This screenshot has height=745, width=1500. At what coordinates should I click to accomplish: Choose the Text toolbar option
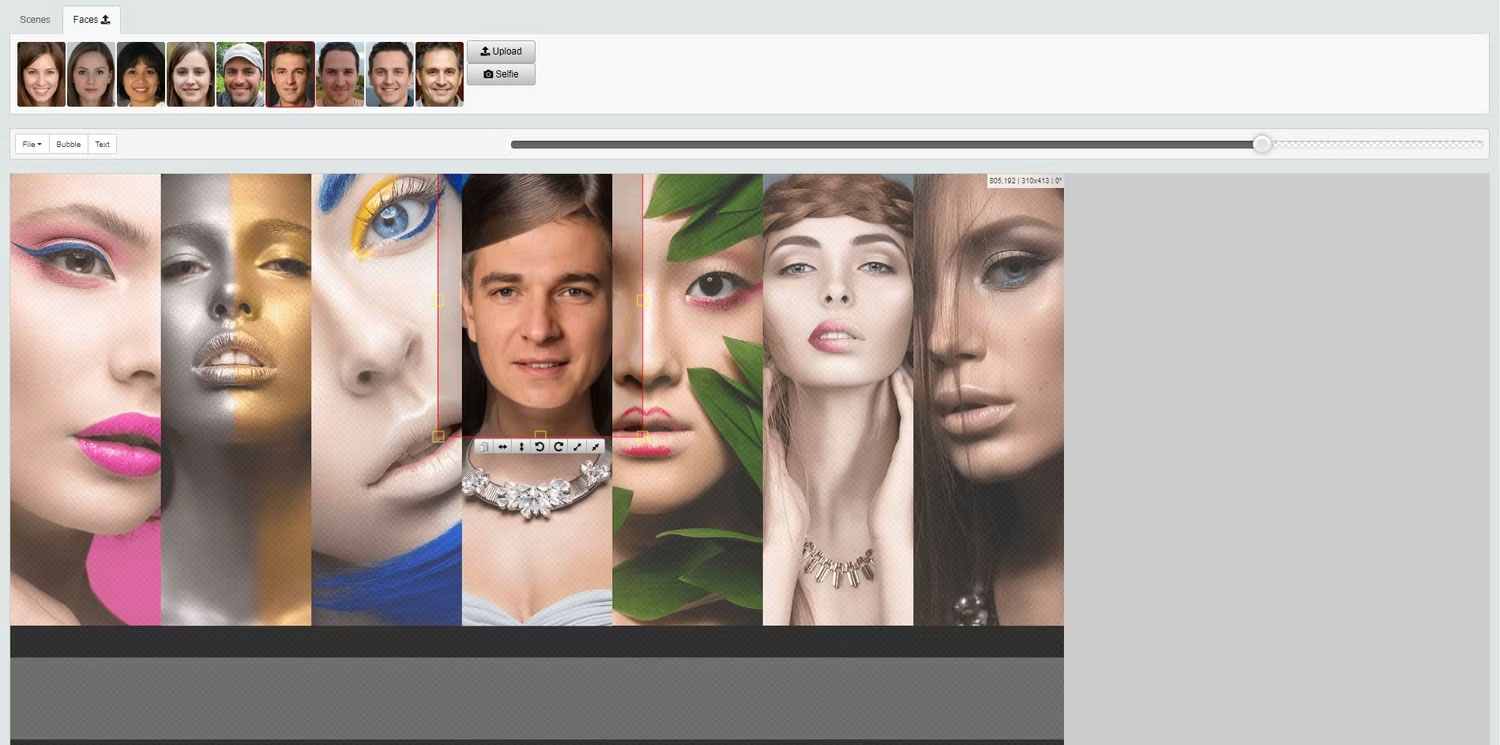tap(102, 145)
